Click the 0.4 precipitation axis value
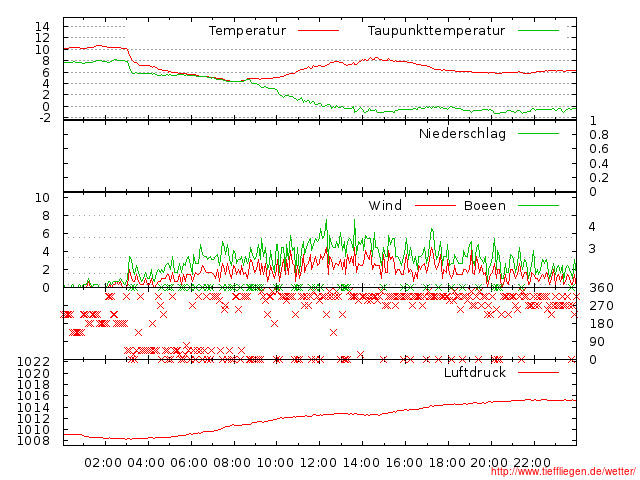This screenshot has width=640, height=480. [599, 164]
